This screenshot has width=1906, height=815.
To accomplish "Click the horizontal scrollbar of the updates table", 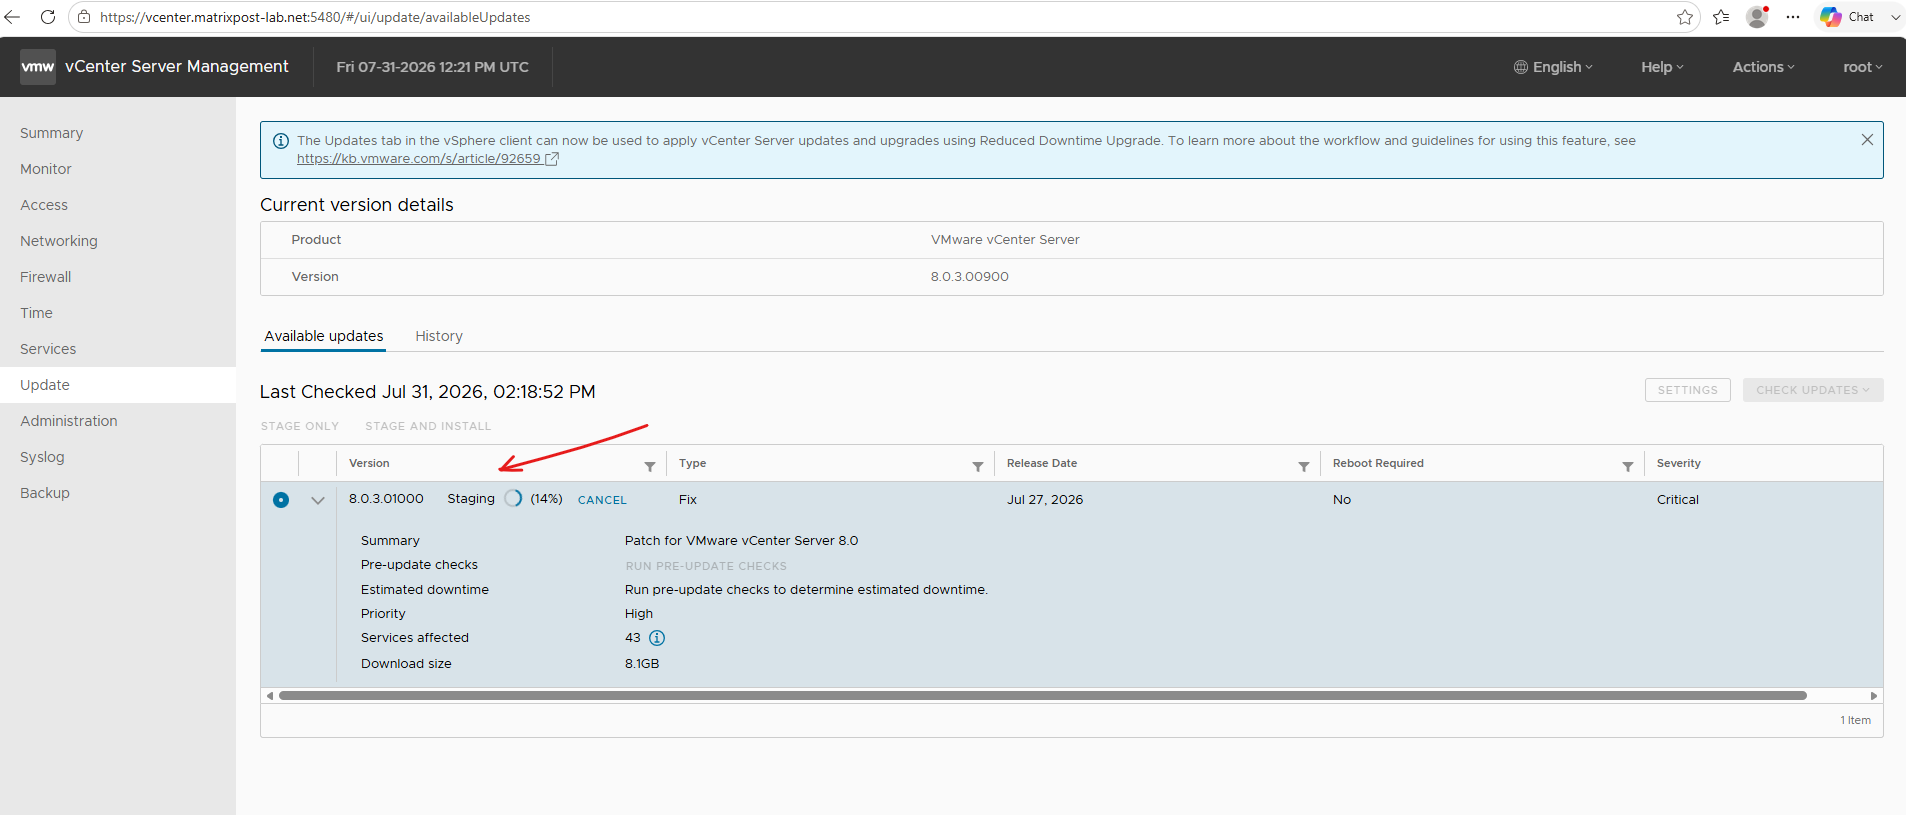I will (1043, 695).
